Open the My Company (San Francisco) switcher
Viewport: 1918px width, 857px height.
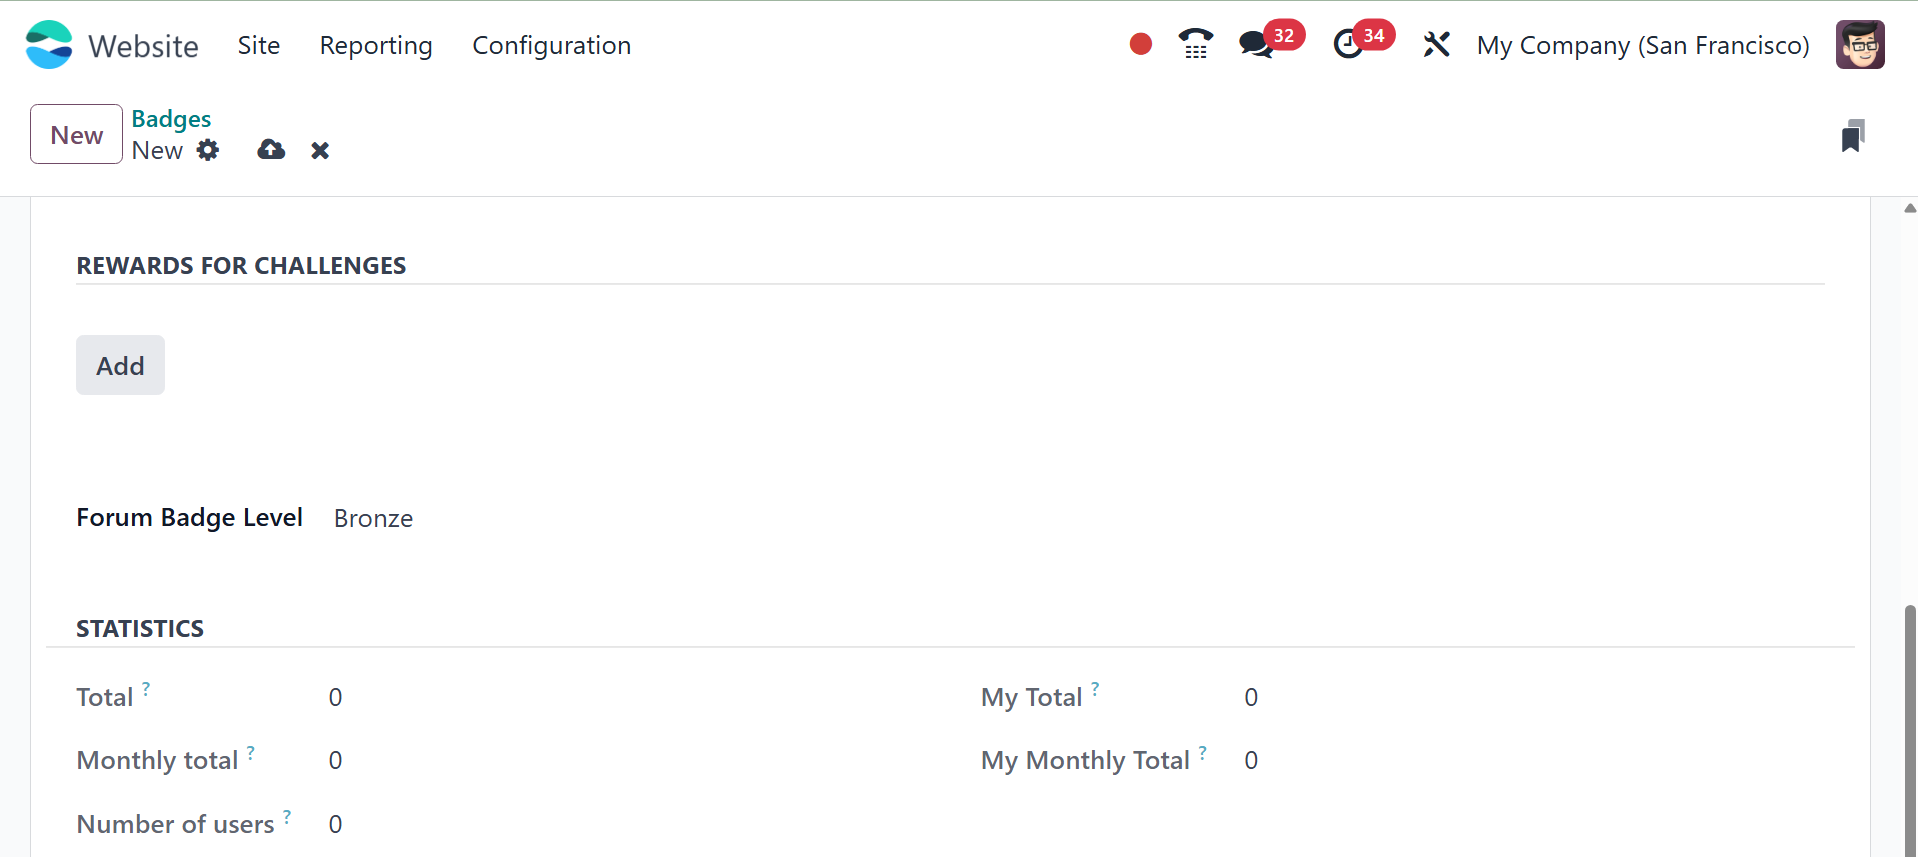1643,45
